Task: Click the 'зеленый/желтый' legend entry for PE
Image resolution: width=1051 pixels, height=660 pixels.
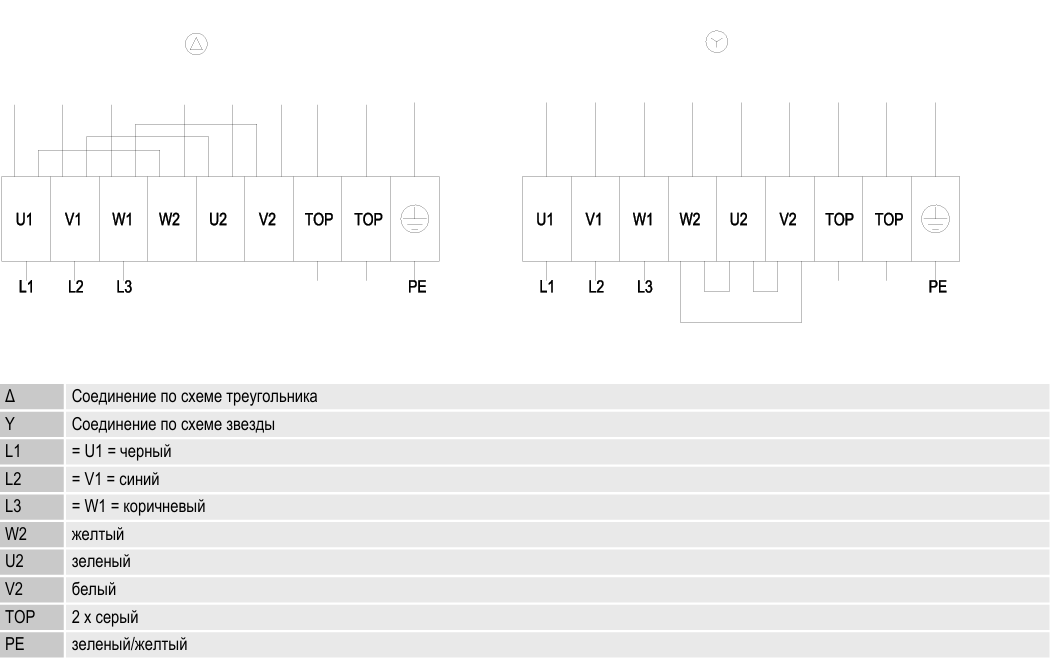Action: click(129, 644)
